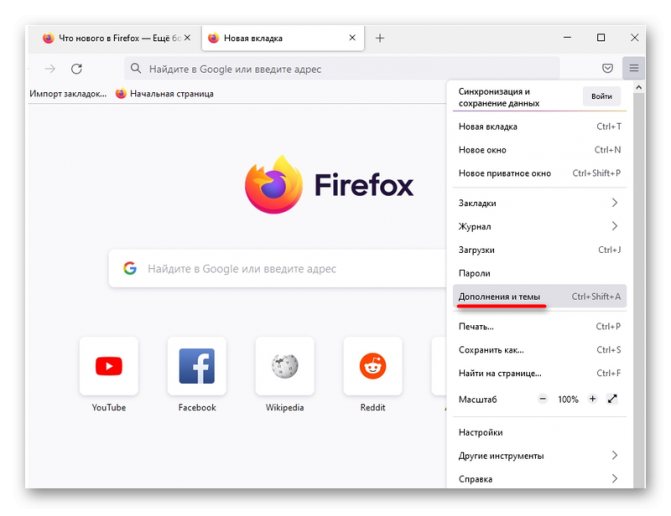Open Настройки from the menu

(539, 432)
